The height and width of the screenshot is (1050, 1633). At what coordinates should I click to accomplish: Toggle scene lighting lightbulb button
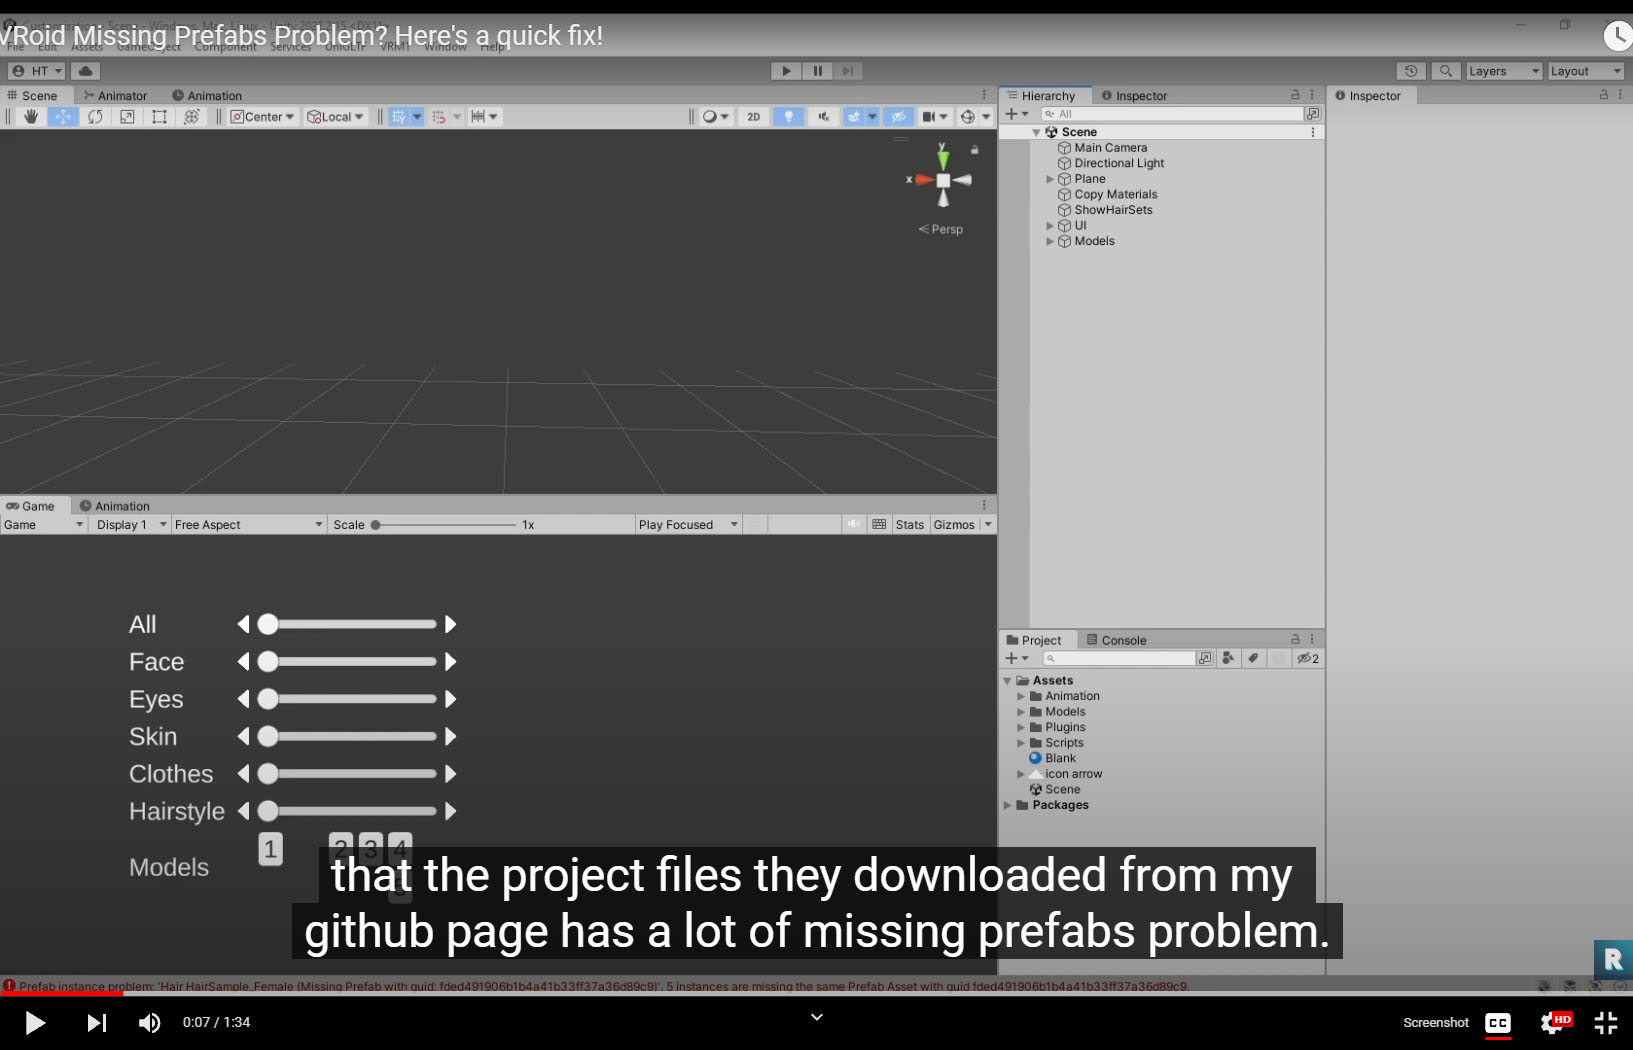pos(788,117)
